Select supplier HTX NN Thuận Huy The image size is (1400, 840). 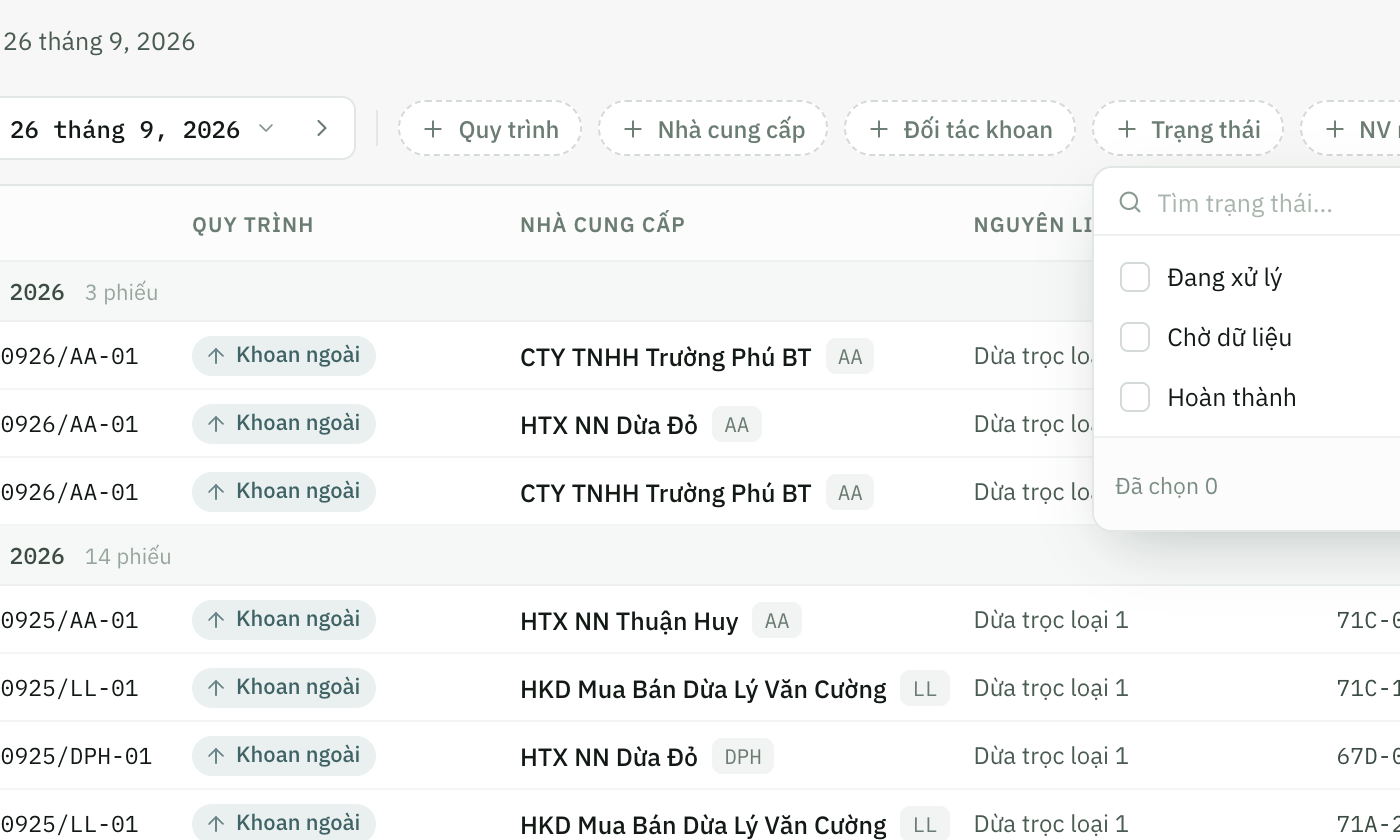(629, 621)
